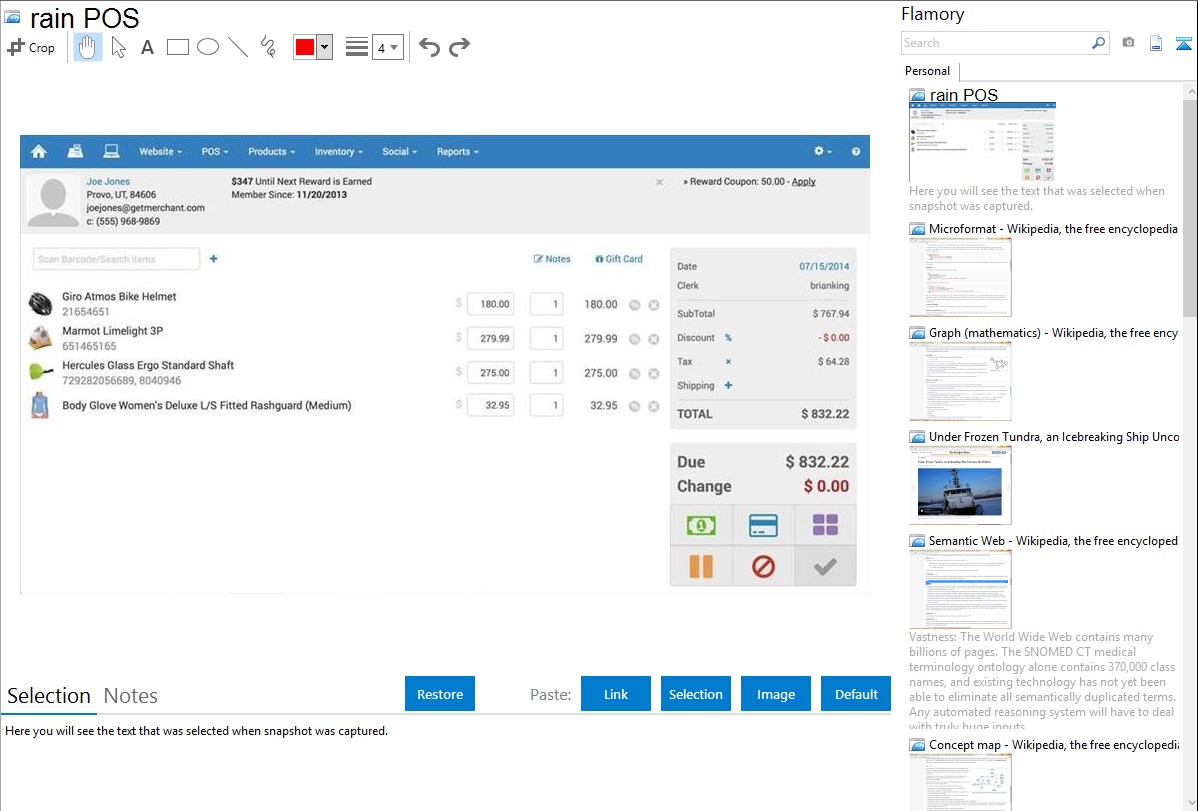Image resolution: width=1198 pixels, height=811 pixels.
Task: Activate the hand pan tool
Action: tap(87, 47)
